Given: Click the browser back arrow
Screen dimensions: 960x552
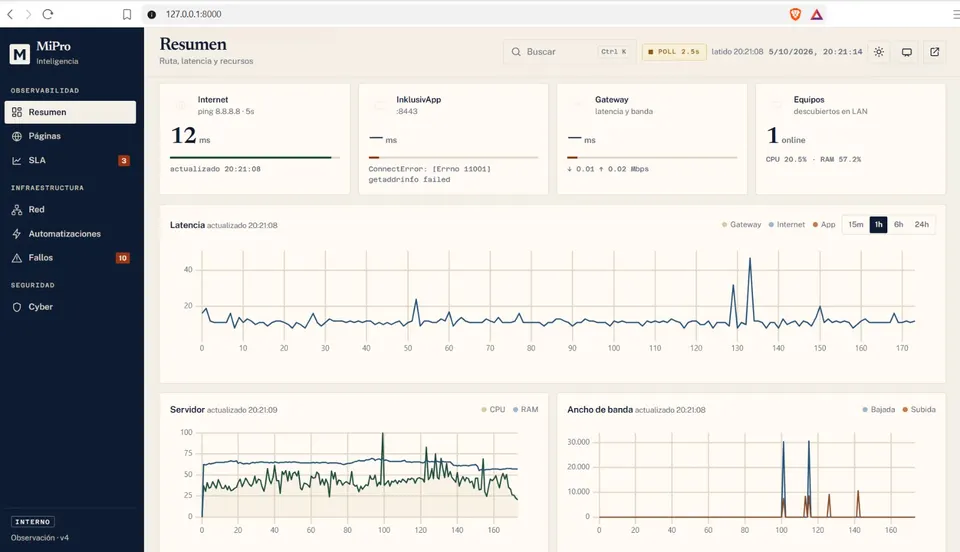Looking at the screenshot, I should (10, 14).
